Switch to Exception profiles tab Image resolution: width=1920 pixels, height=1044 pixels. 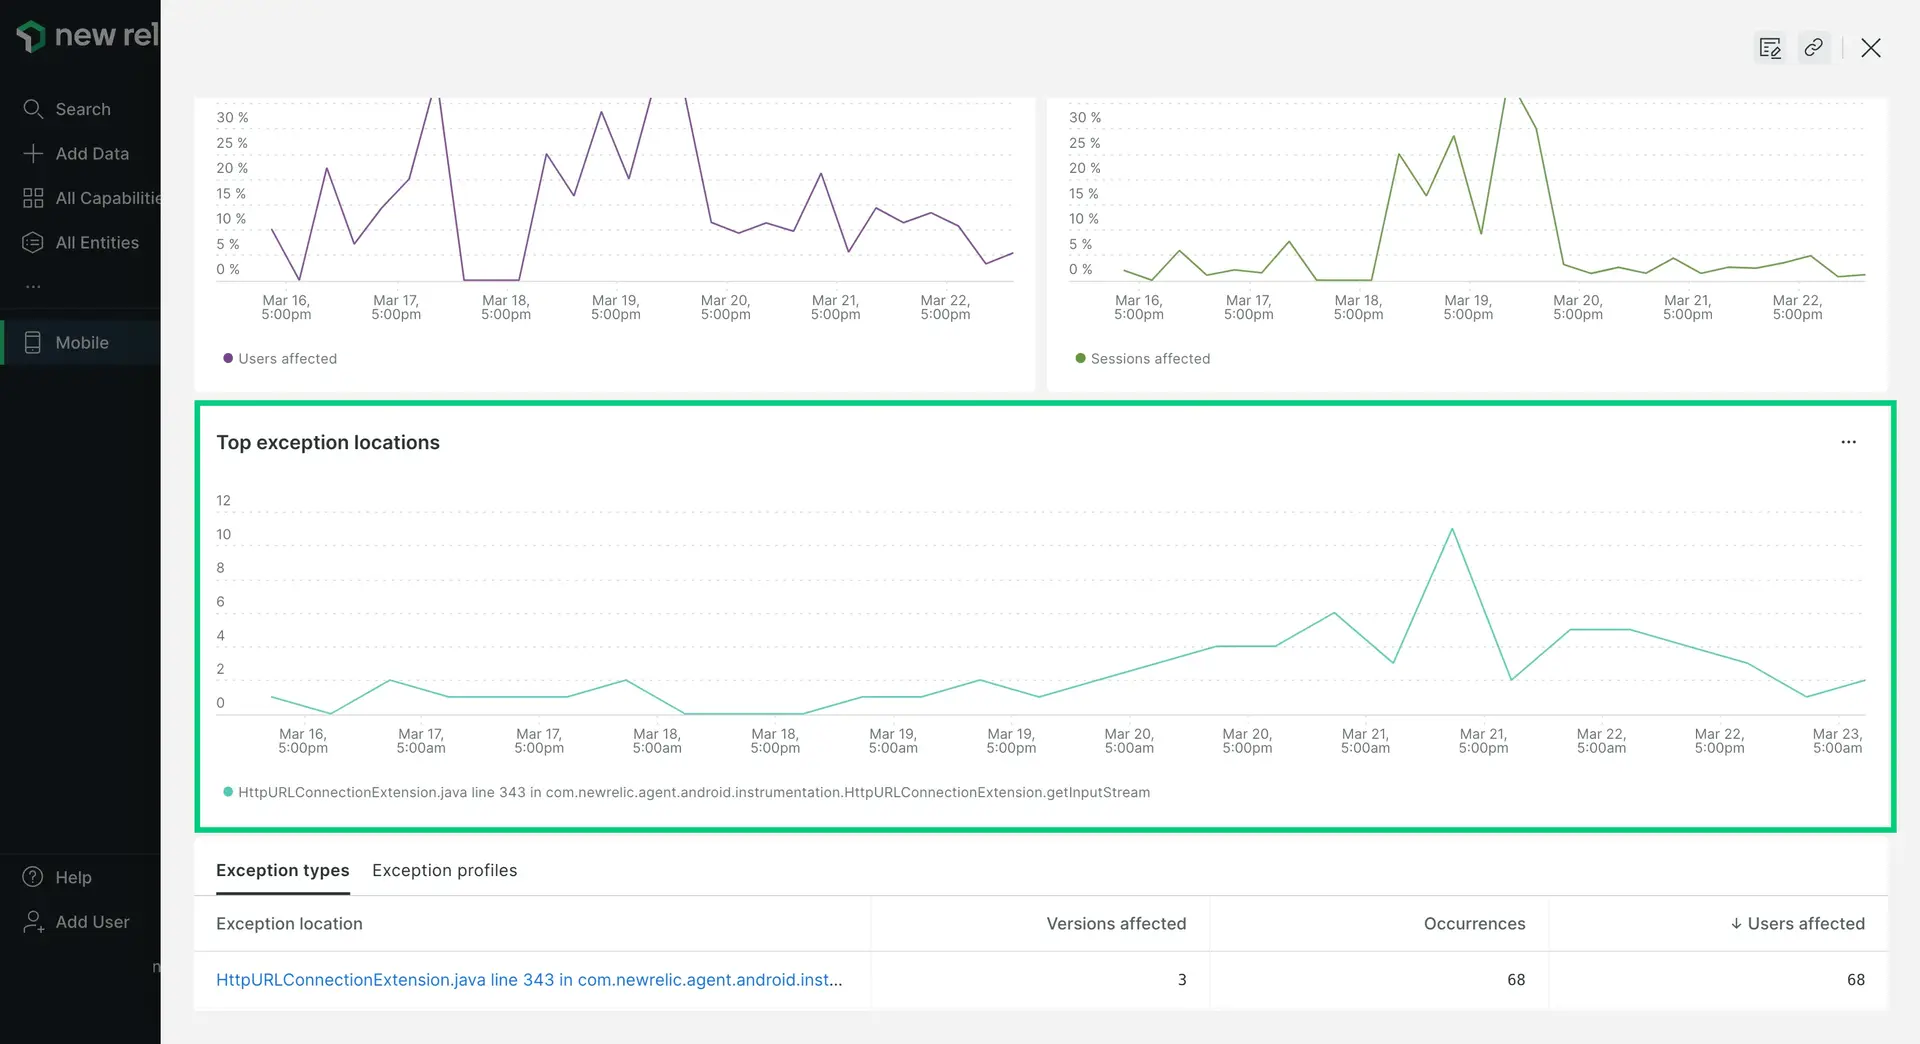444,870
